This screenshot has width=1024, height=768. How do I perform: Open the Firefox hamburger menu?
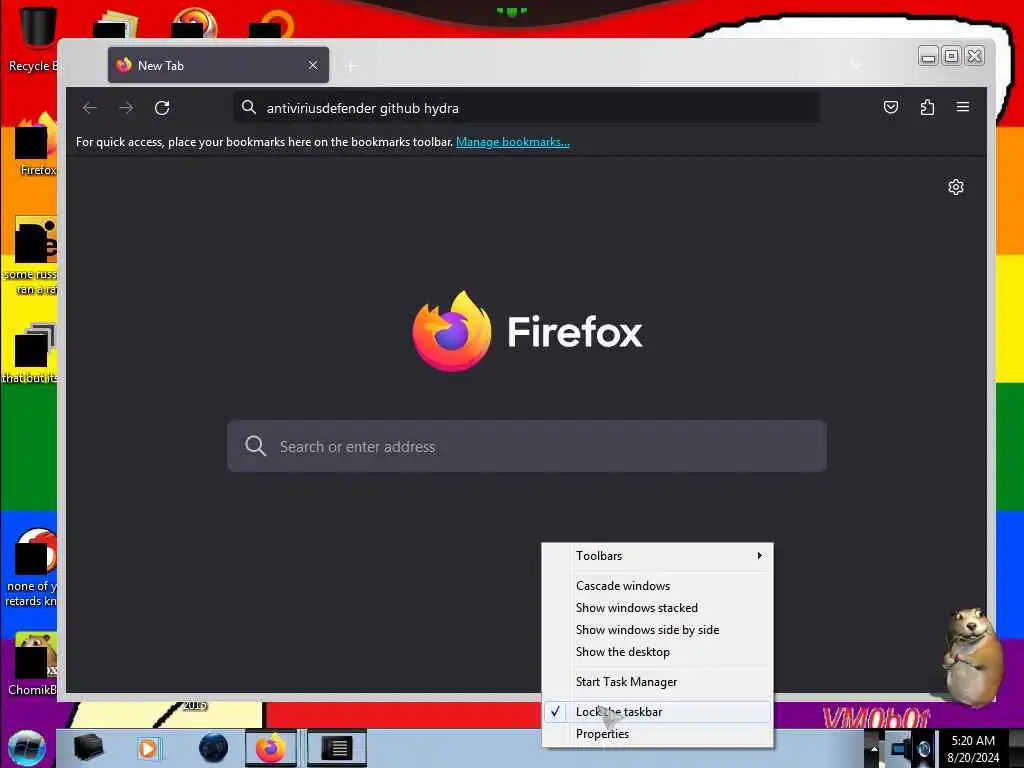963,107
